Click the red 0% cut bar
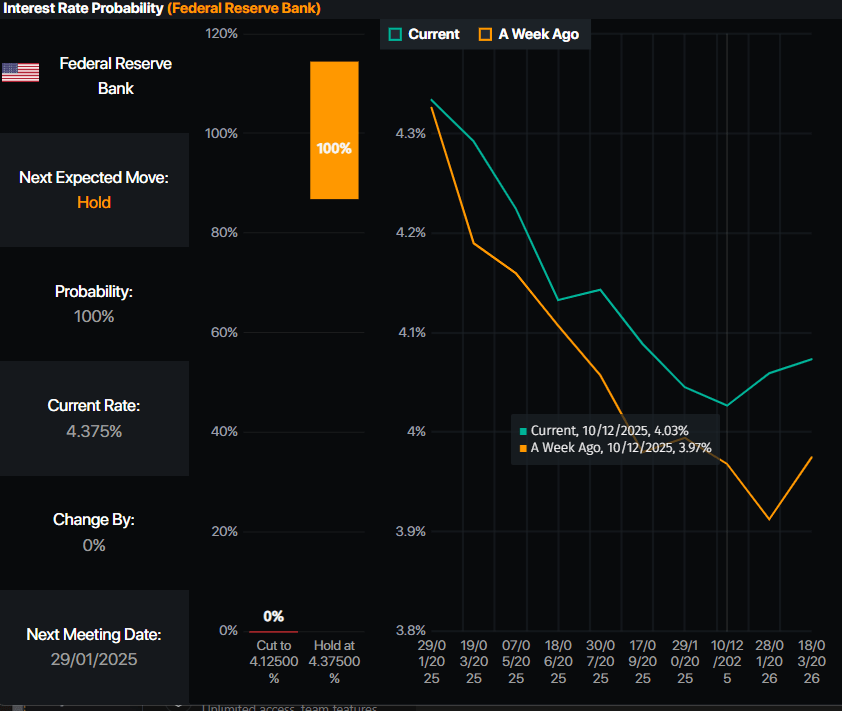842x711 pixels. coord(273,631)
